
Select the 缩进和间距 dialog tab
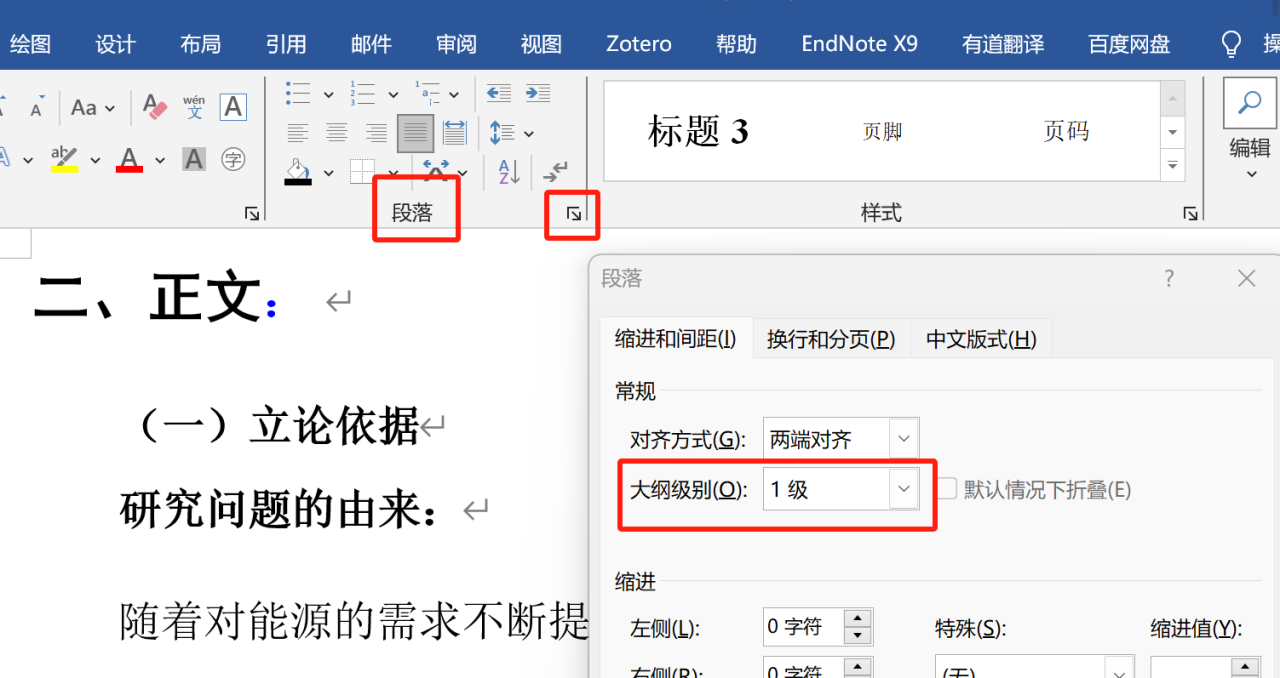(676, 339)
